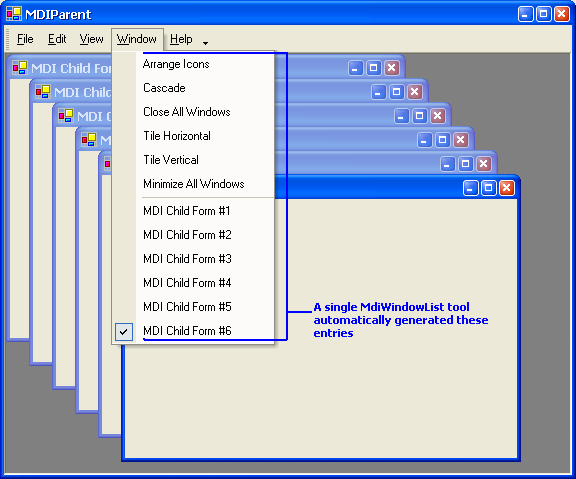Viewport: 576px width, 479px height.
Task: Minimize the third cascaded child form
Action: [402, 116]
